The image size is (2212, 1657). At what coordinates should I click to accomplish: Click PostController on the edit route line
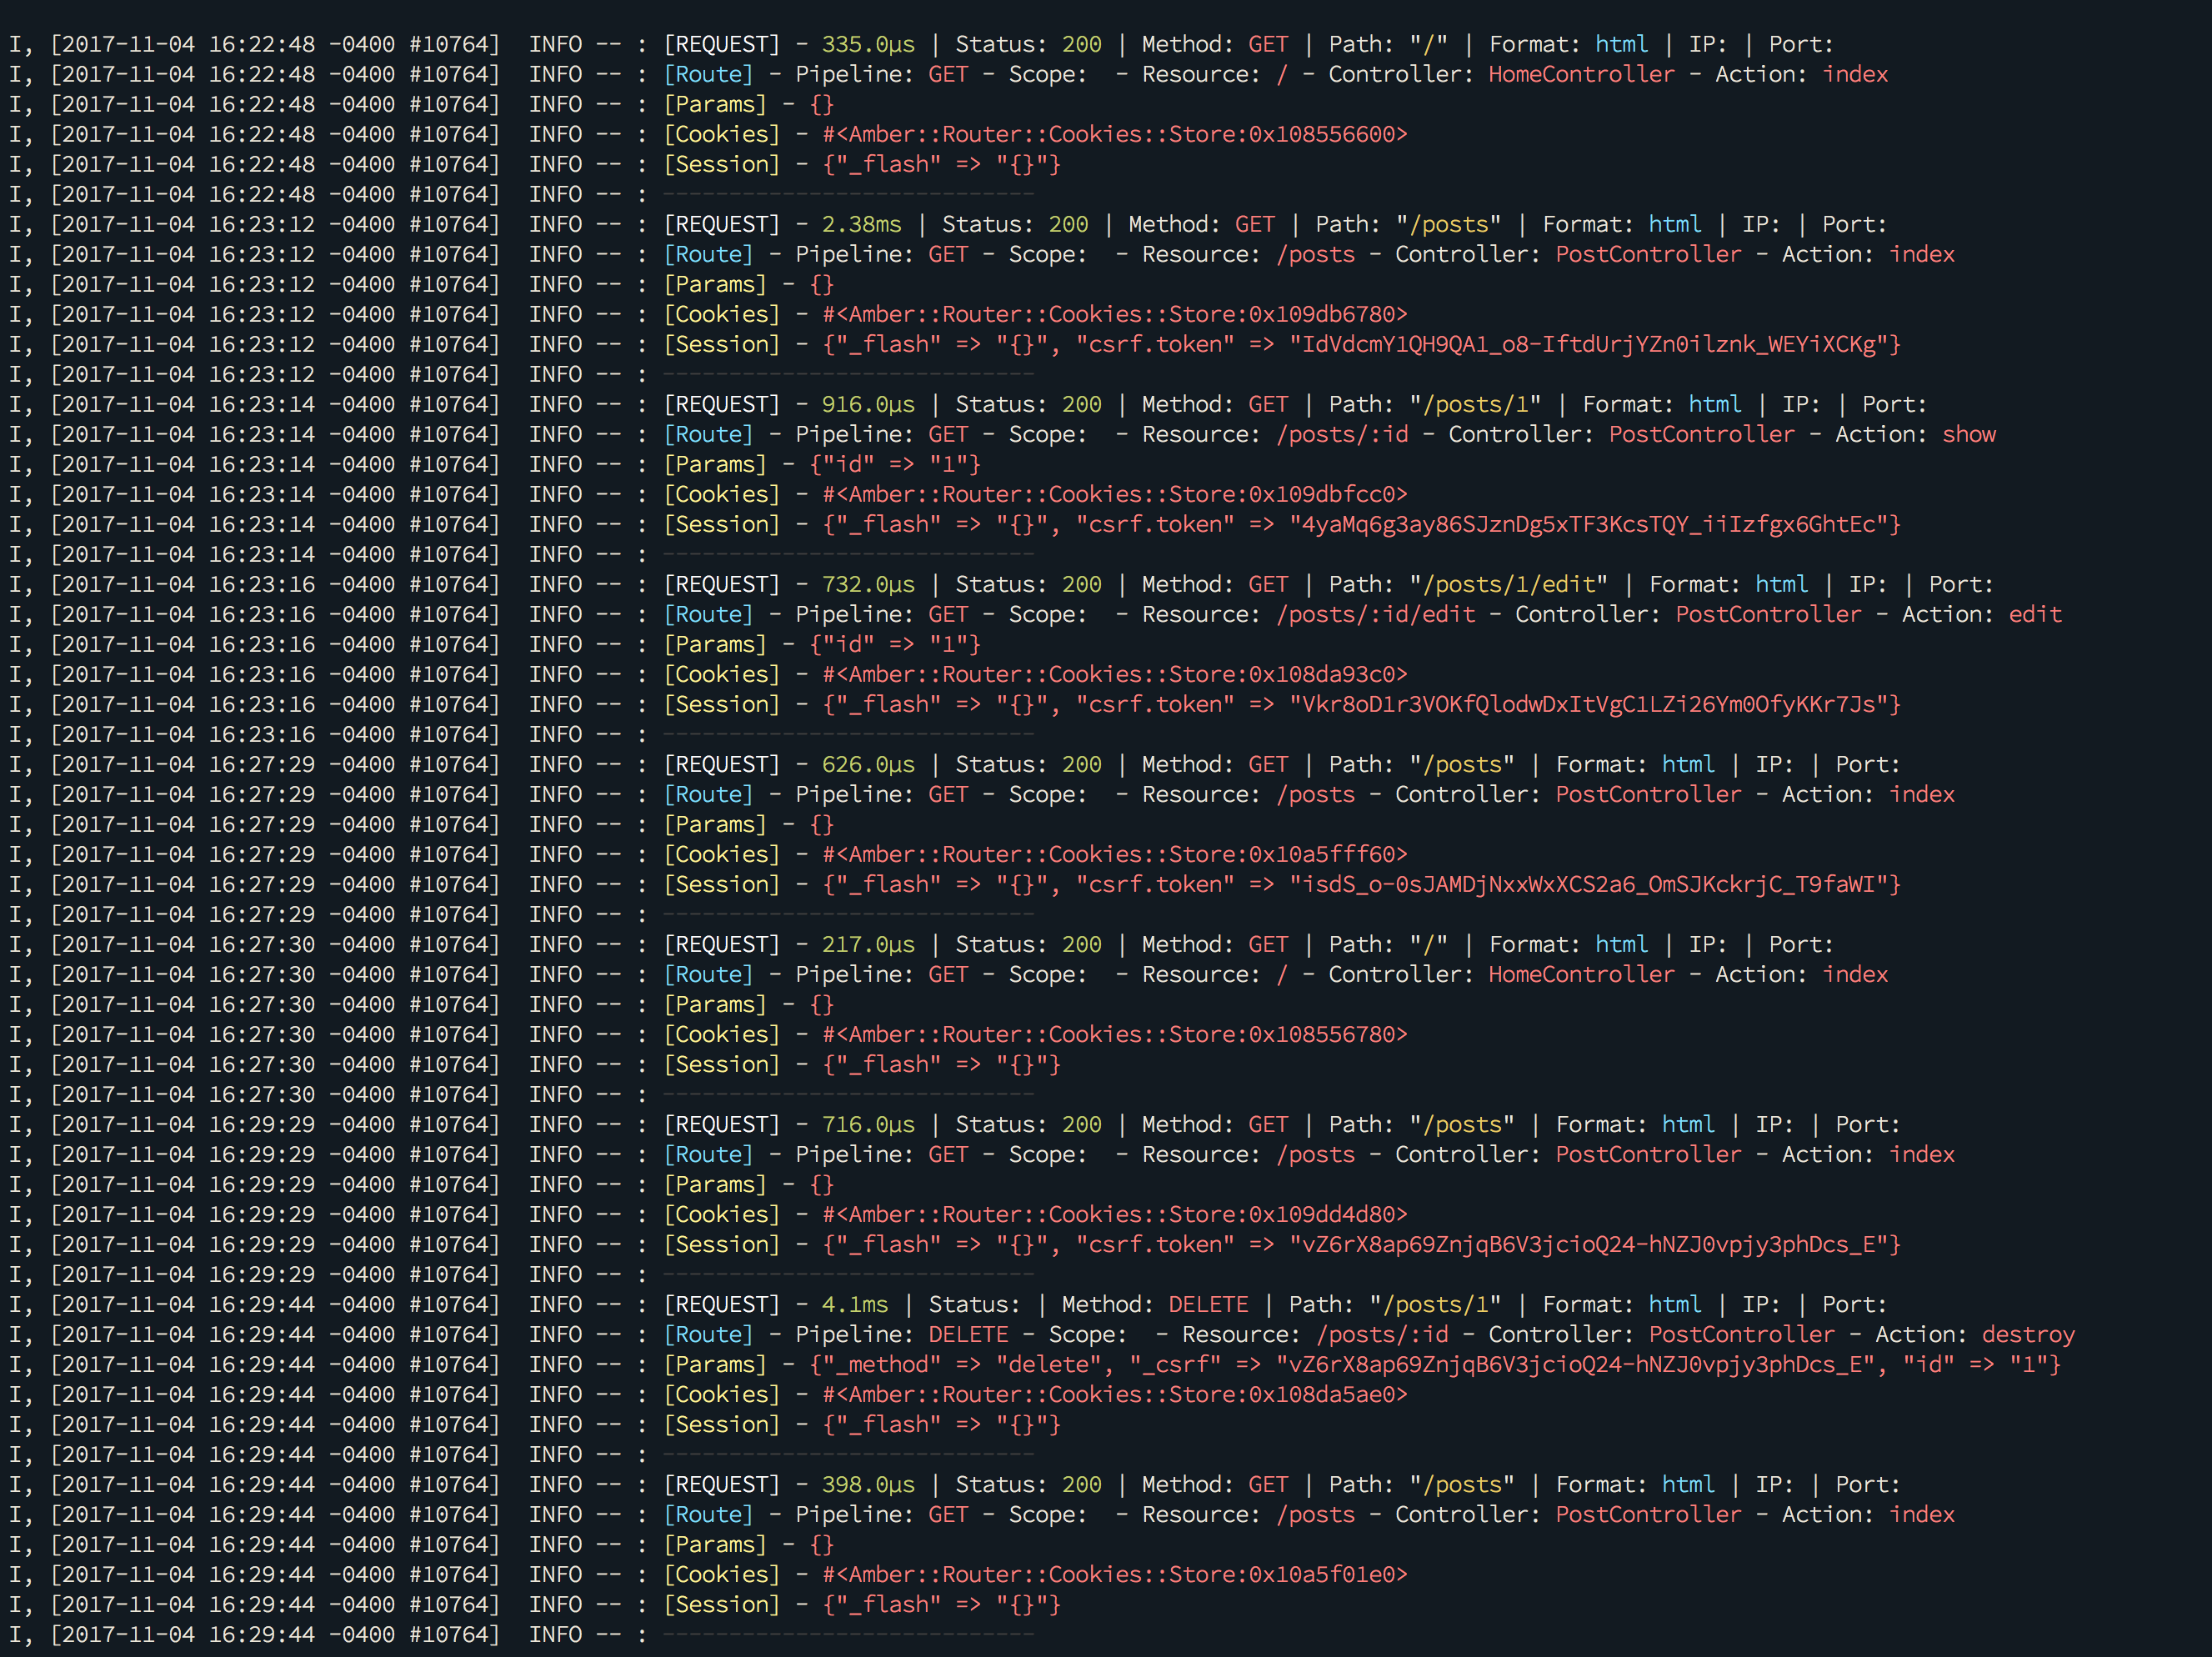(1768, 614)
